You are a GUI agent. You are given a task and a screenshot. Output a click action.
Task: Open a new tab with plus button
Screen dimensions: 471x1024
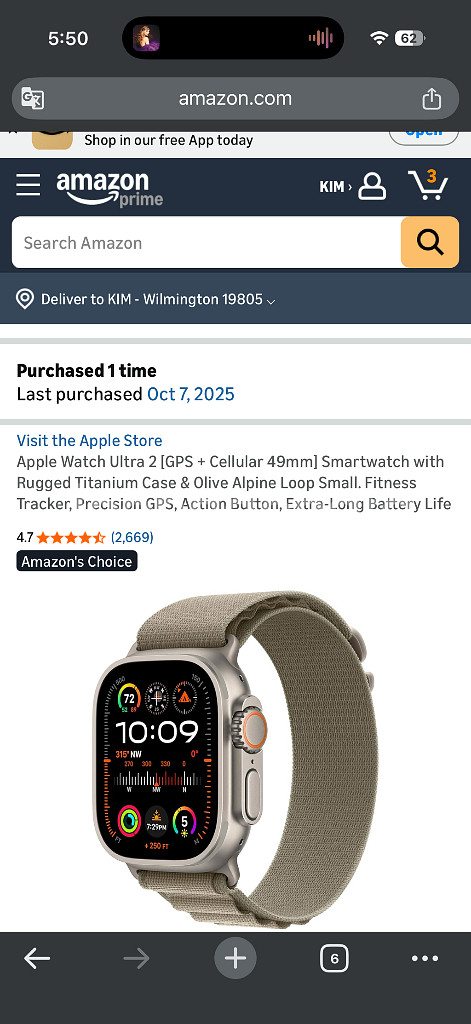pyautogui.click(x=235, y=959)
